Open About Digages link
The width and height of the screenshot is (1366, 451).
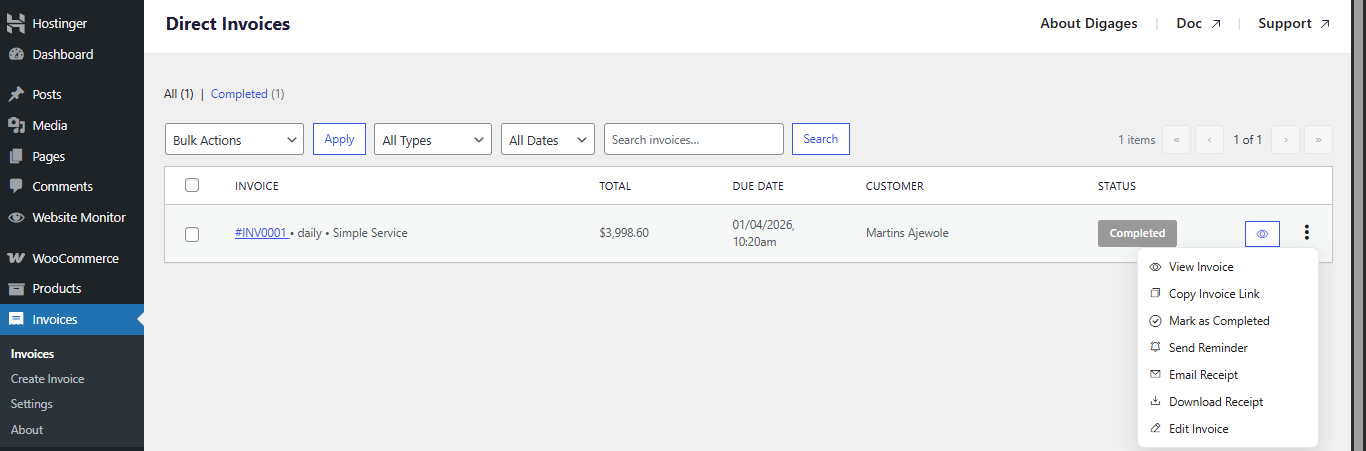[x=1089, y=23]
